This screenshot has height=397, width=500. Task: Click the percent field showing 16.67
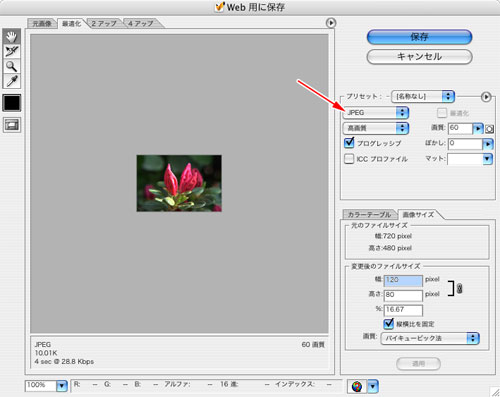click(403, 310)
